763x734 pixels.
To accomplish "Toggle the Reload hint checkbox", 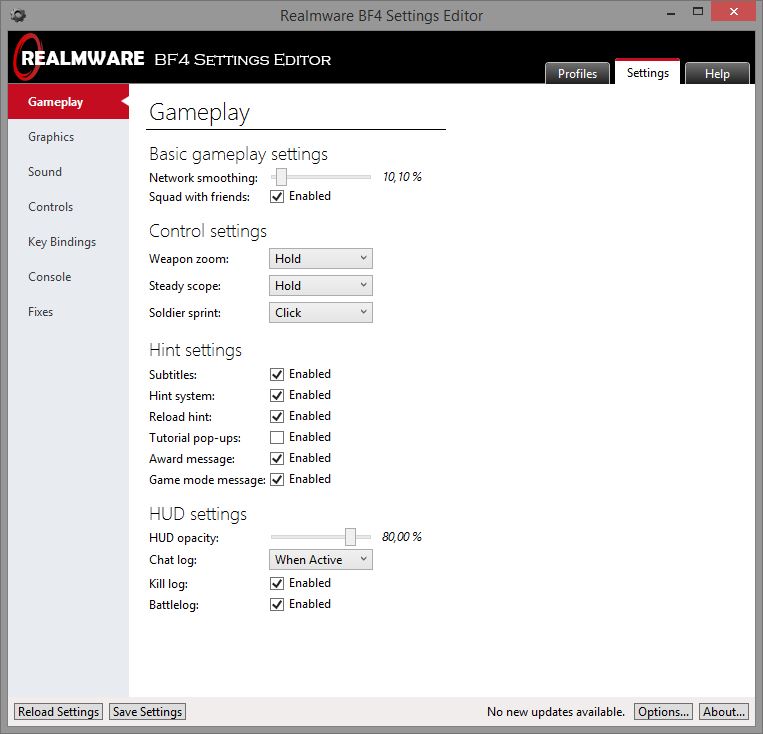I will (x=277, y=416).
